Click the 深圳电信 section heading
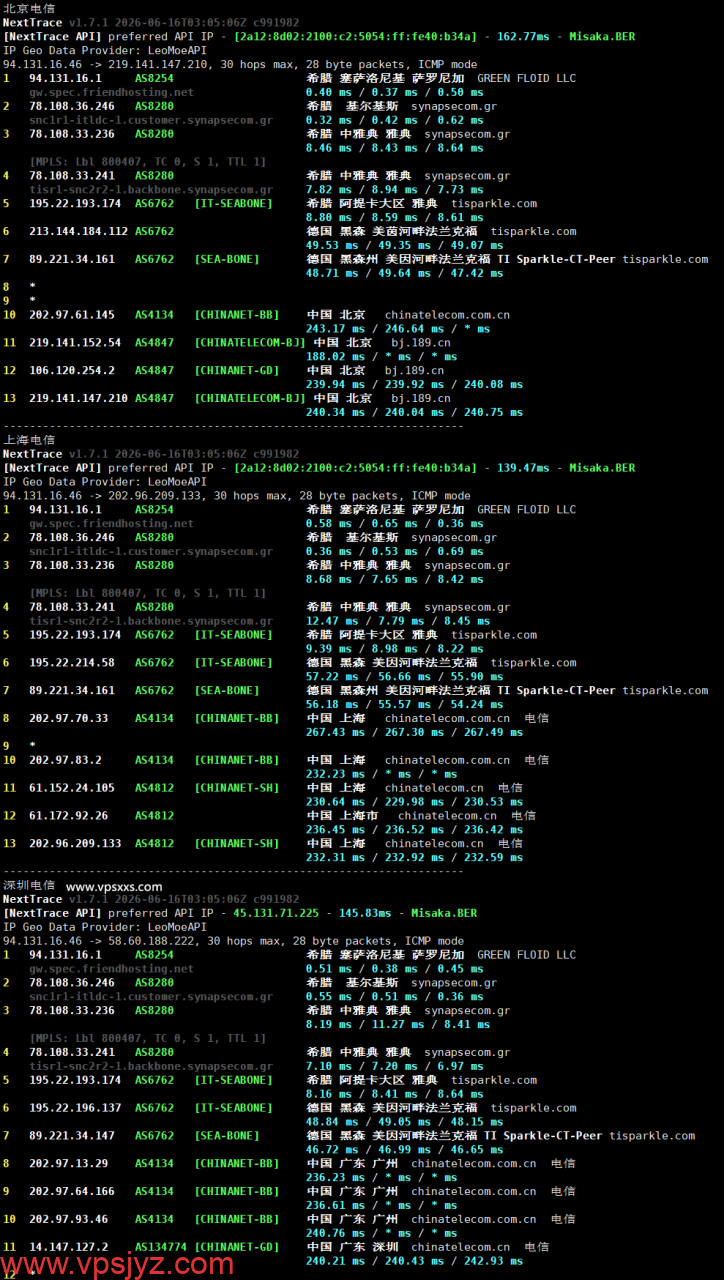Image resolution: width=724 pixels, height=1280 pixels. [29, 885]
